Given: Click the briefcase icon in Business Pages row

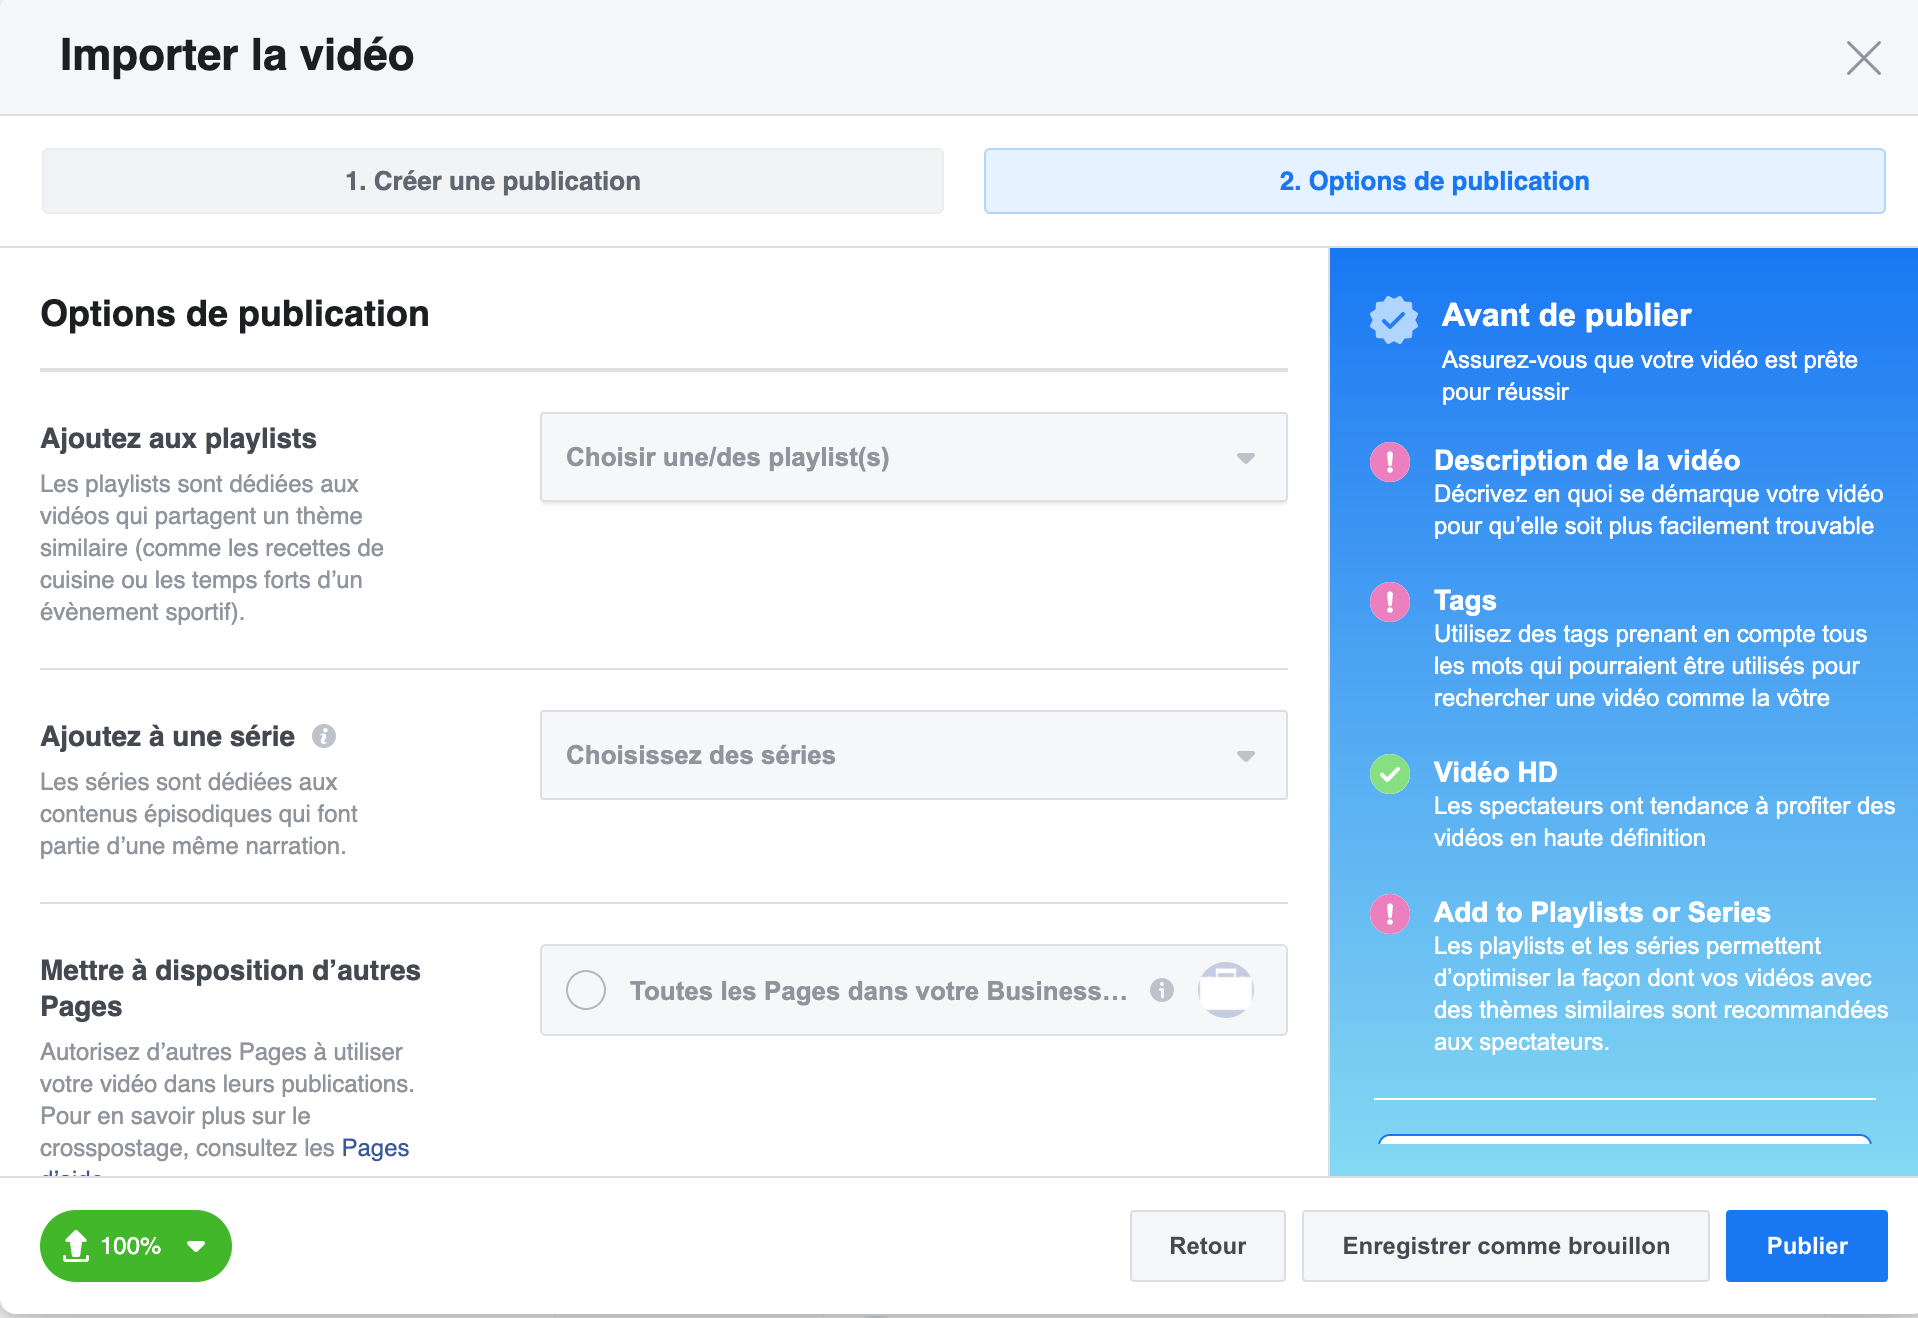Looking at the screenshot, I should pyautogui.click(x=1226, y=990).
